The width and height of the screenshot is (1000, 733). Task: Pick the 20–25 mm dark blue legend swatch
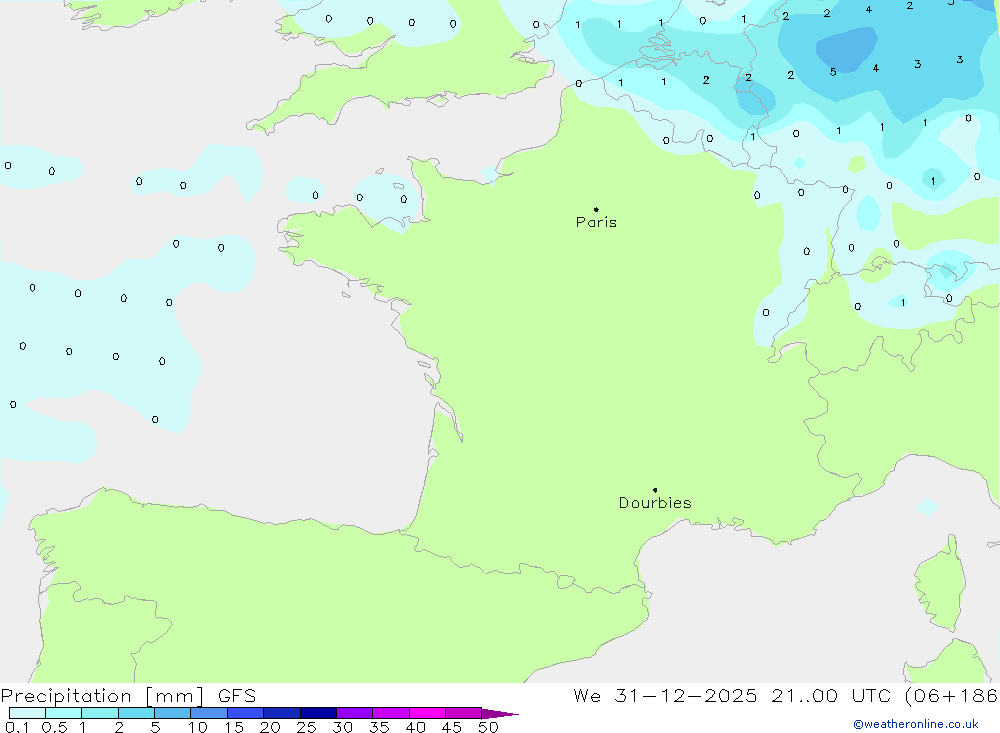(281, 713)
